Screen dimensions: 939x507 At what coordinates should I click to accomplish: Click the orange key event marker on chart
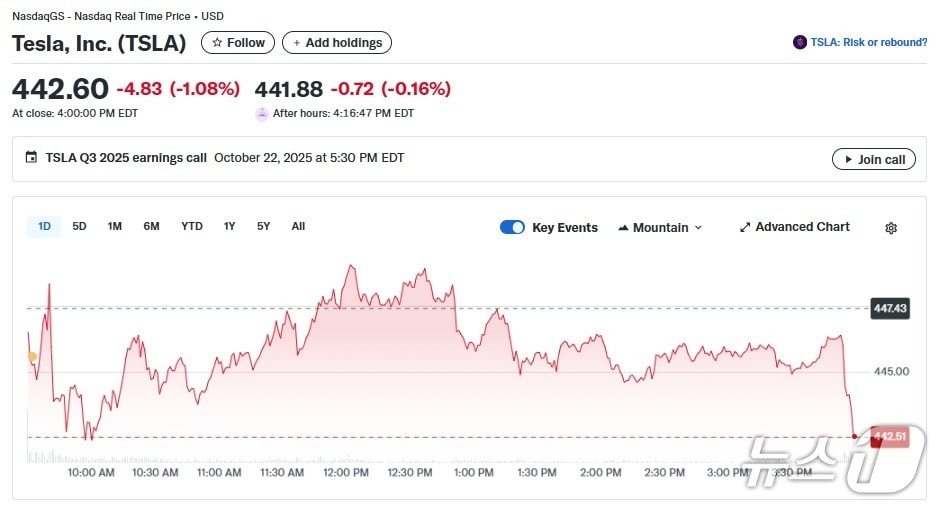(32, 357)
